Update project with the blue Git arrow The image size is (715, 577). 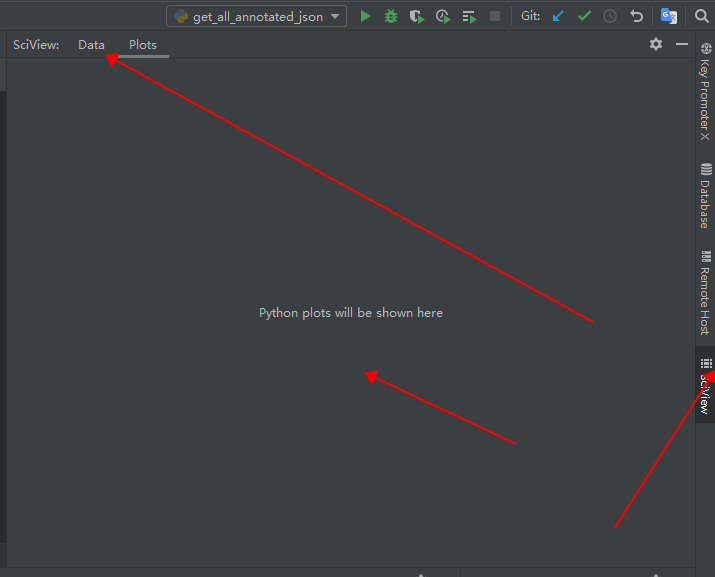click(x=558, y=16)
